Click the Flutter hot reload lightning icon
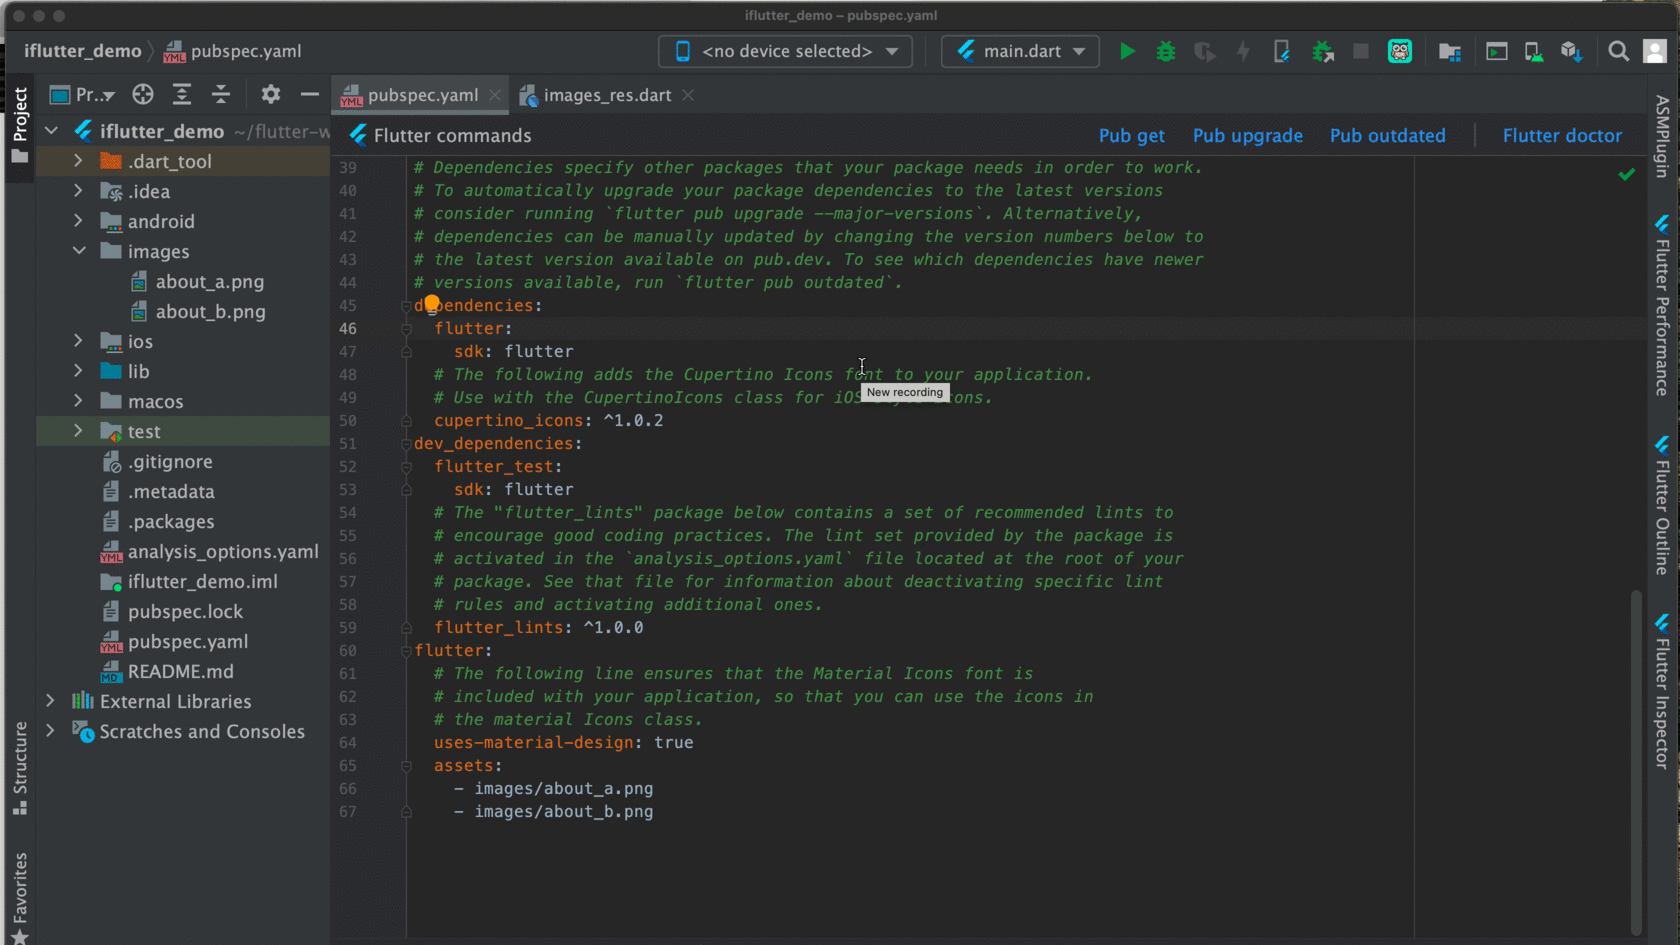 (1243, 51)
